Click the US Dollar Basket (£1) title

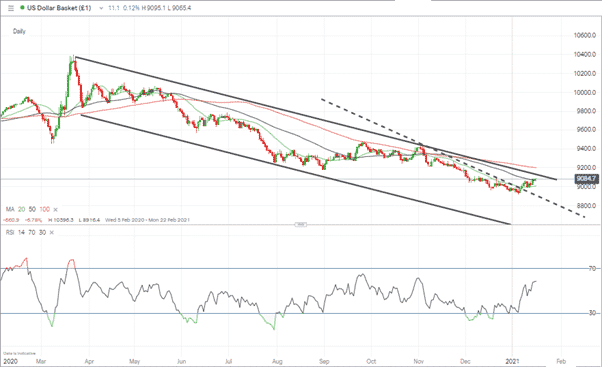coord(59,8)
